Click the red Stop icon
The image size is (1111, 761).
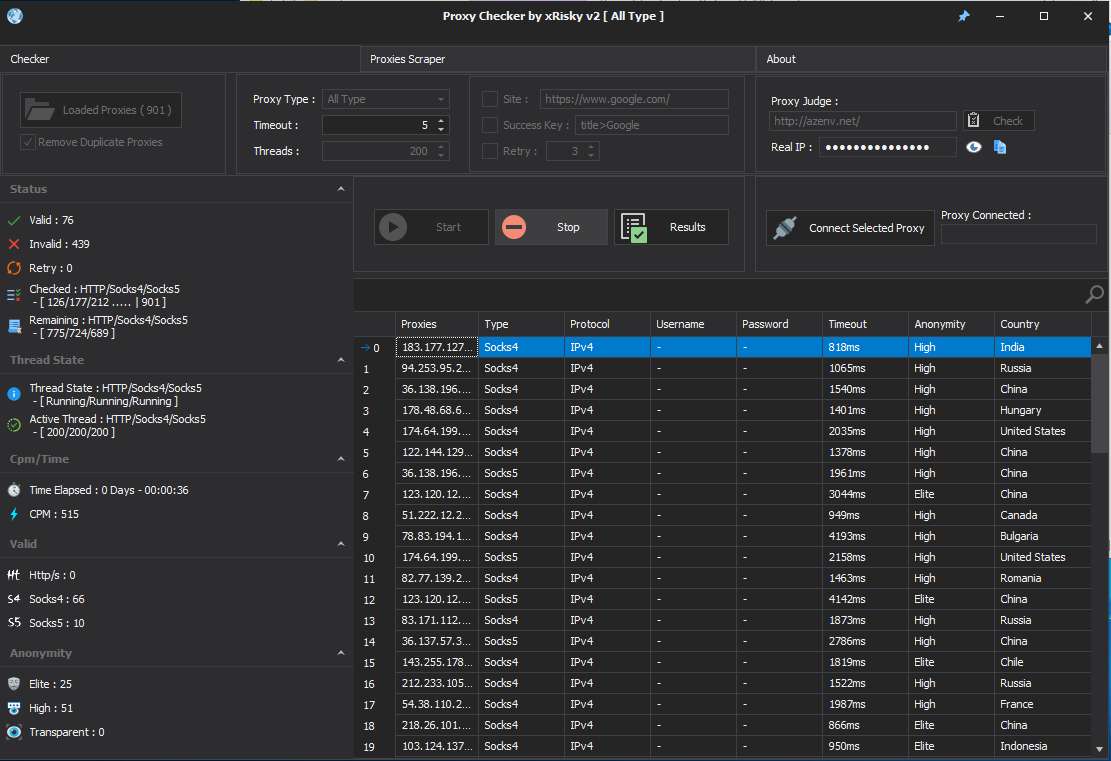514,227
